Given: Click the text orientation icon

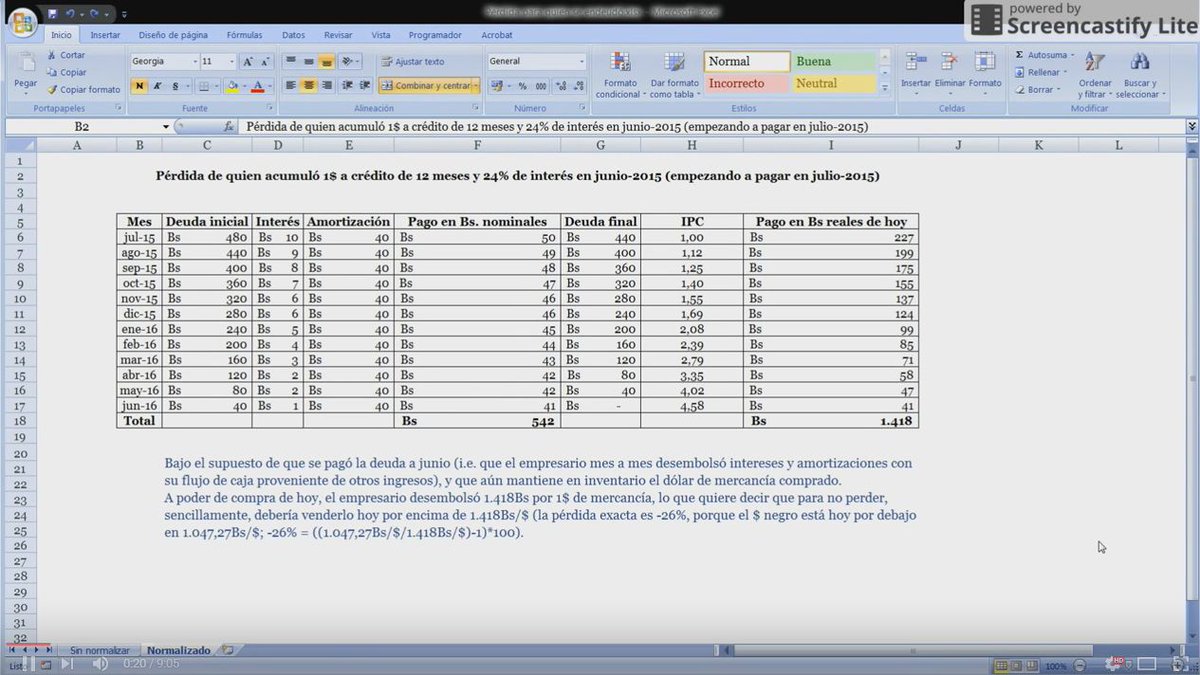Looking at the screenshot, I should (x=348, y=62).
